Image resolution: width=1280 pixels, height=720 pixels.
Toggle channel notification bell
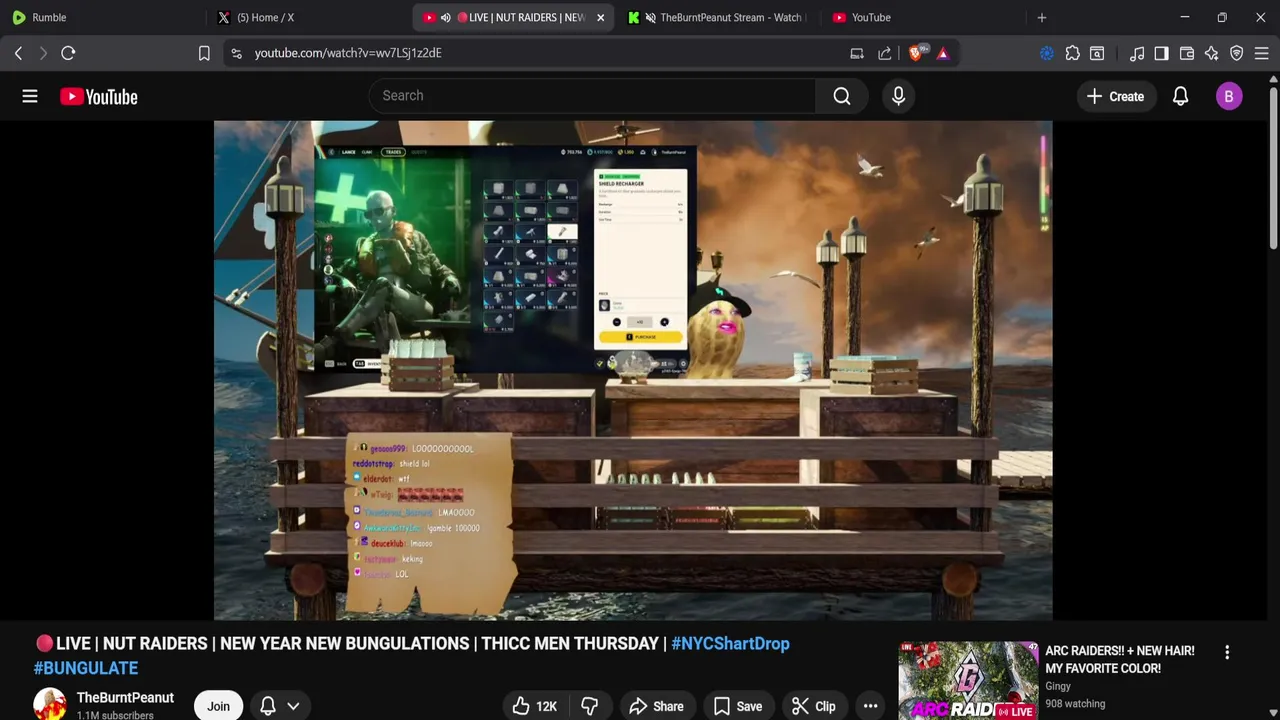[268, 706]
